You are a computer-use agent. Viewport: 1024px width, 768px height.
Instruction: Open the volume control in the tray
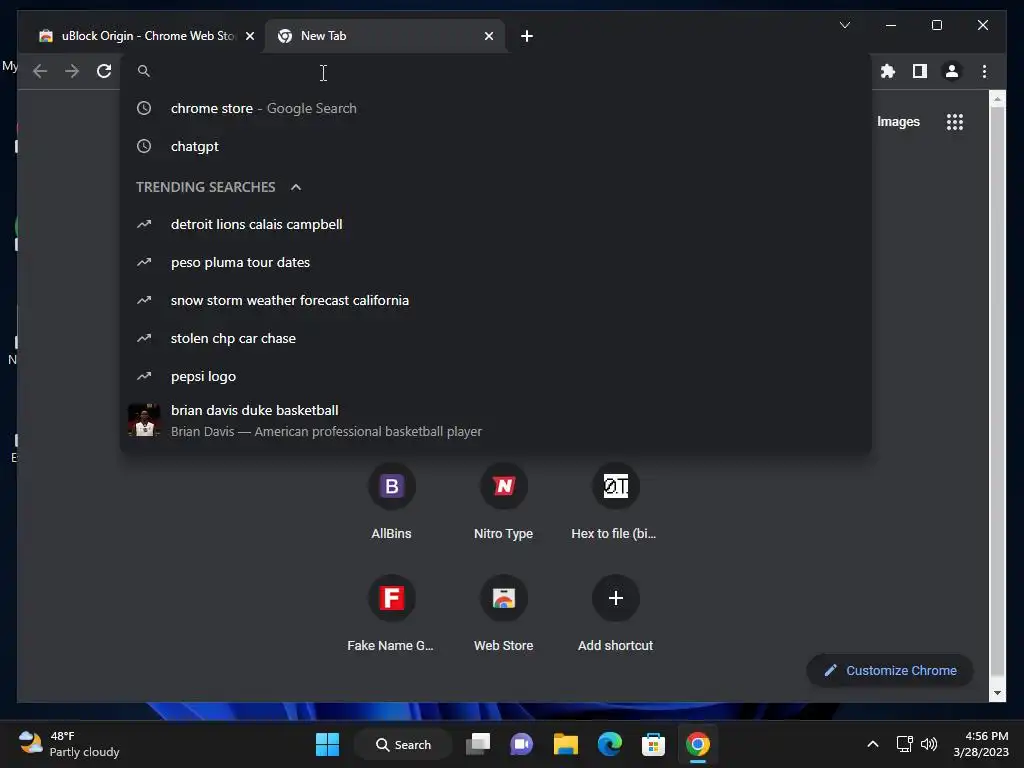(929, 744)
